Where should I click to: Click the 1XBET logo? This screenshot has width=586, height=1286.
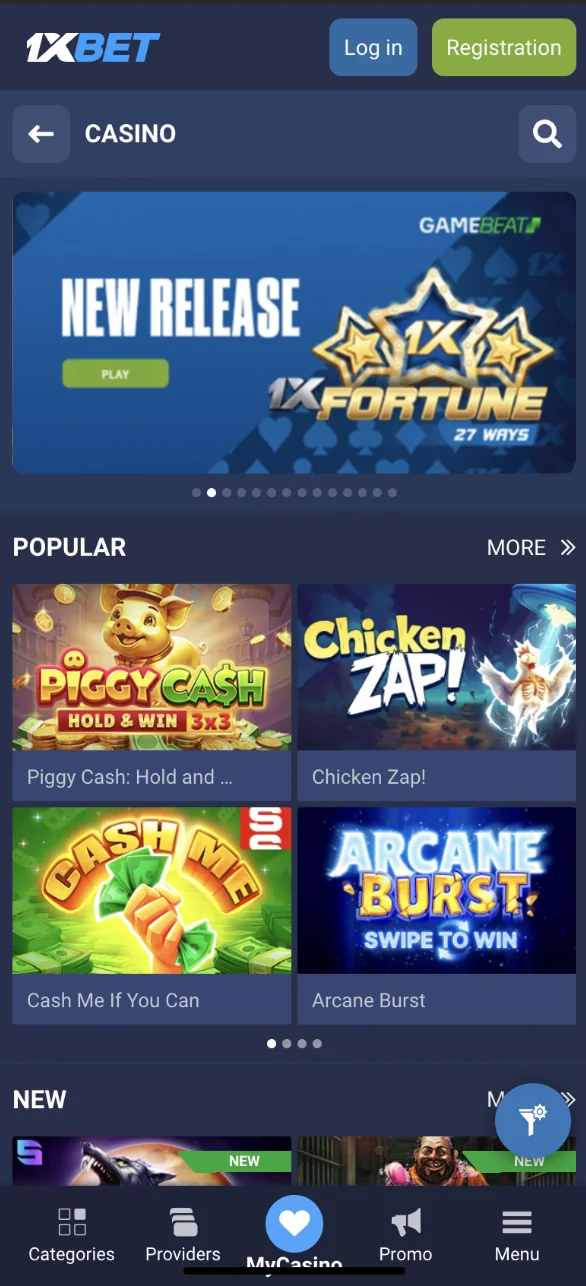click(x=93, y=47)
